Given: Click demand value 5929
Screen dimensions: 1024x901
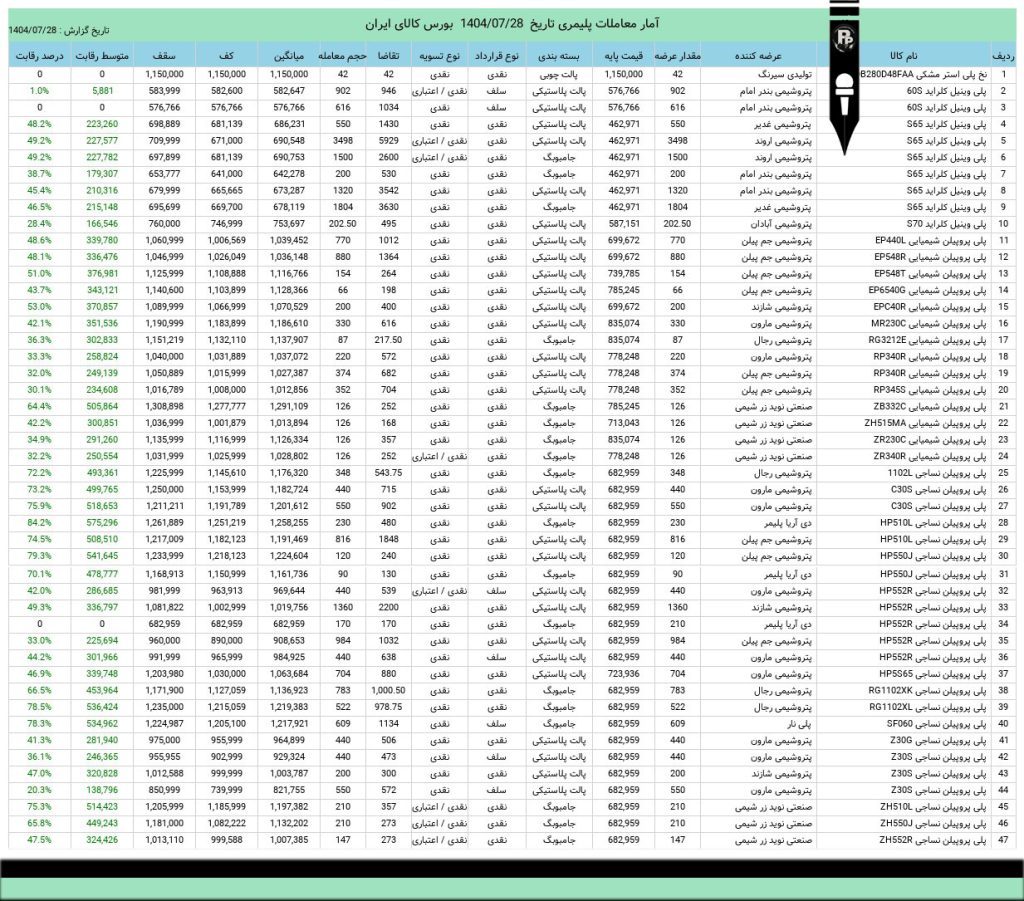Looking at the screenshot, I should click(x=389, y=140).
